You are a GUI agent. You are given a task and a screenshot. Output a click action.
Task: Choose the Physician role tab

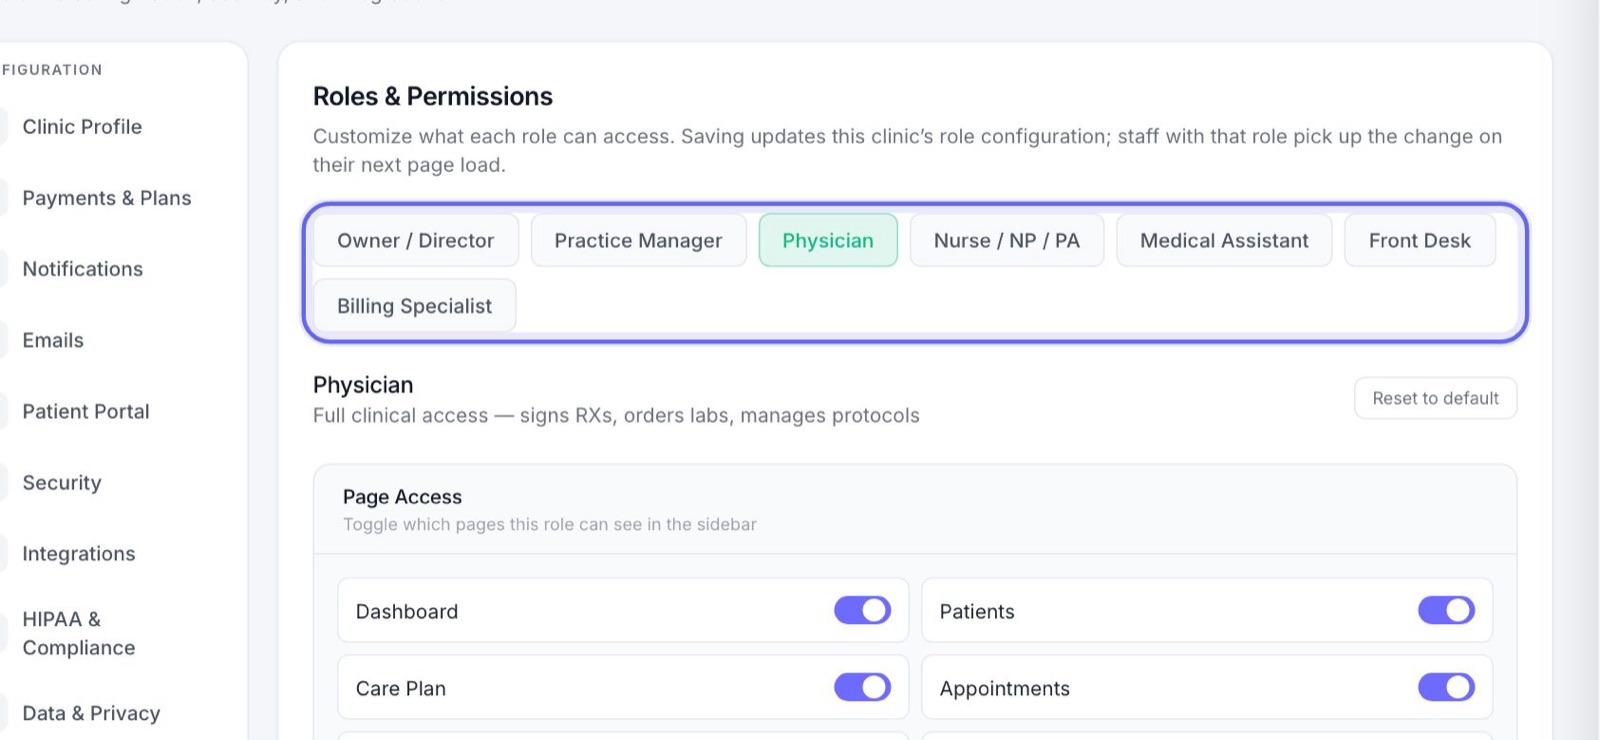point(828,240)
